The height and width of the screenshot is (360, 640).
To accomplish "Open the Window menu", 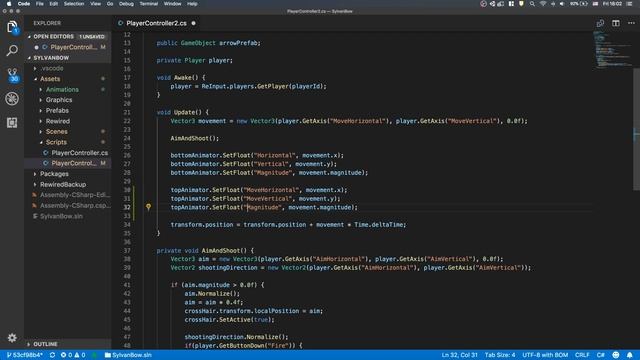I will pyautogui.click(x=172, y=4).
